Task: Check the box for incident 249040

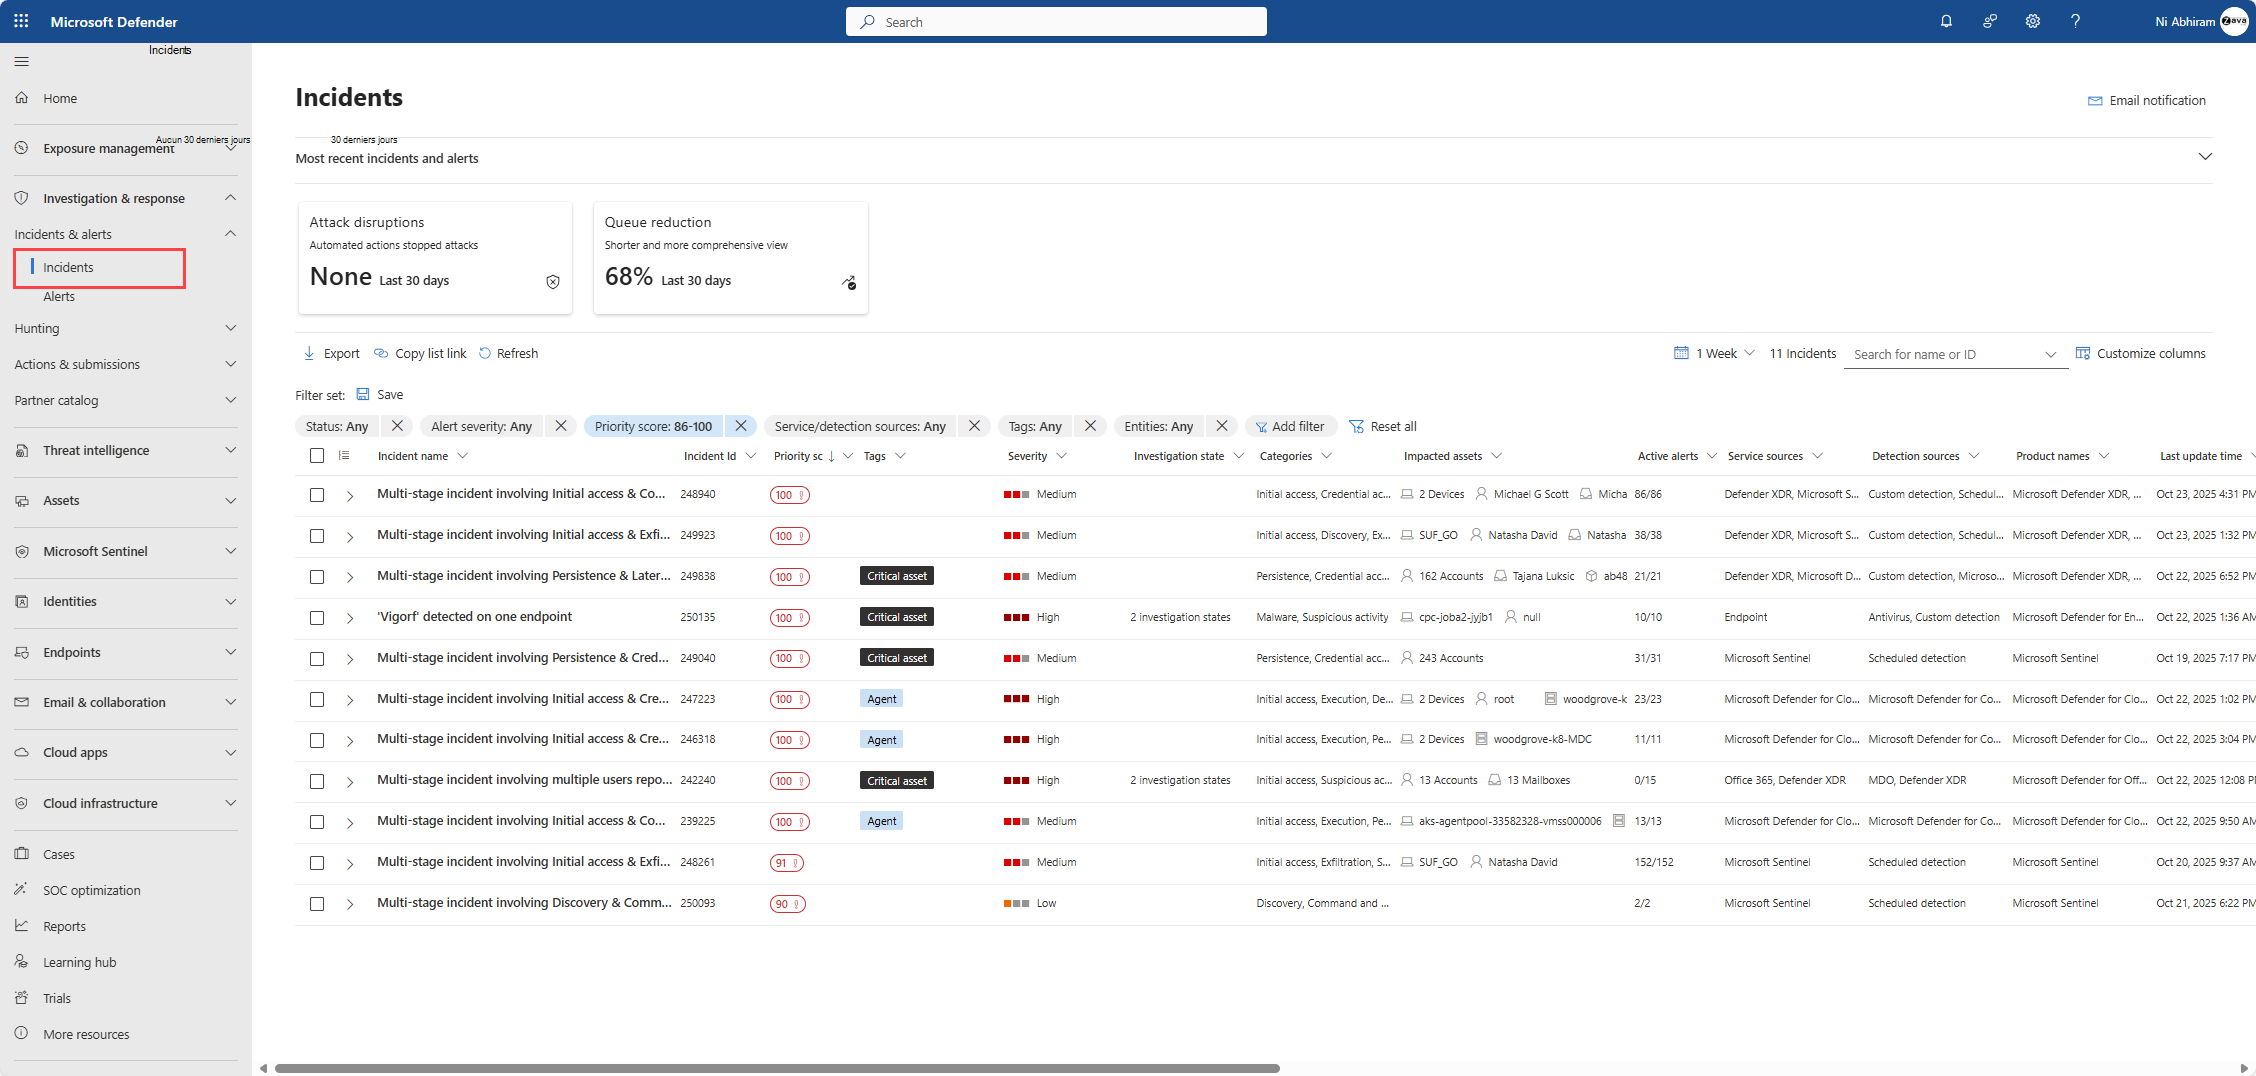Action: pos(317,659)
